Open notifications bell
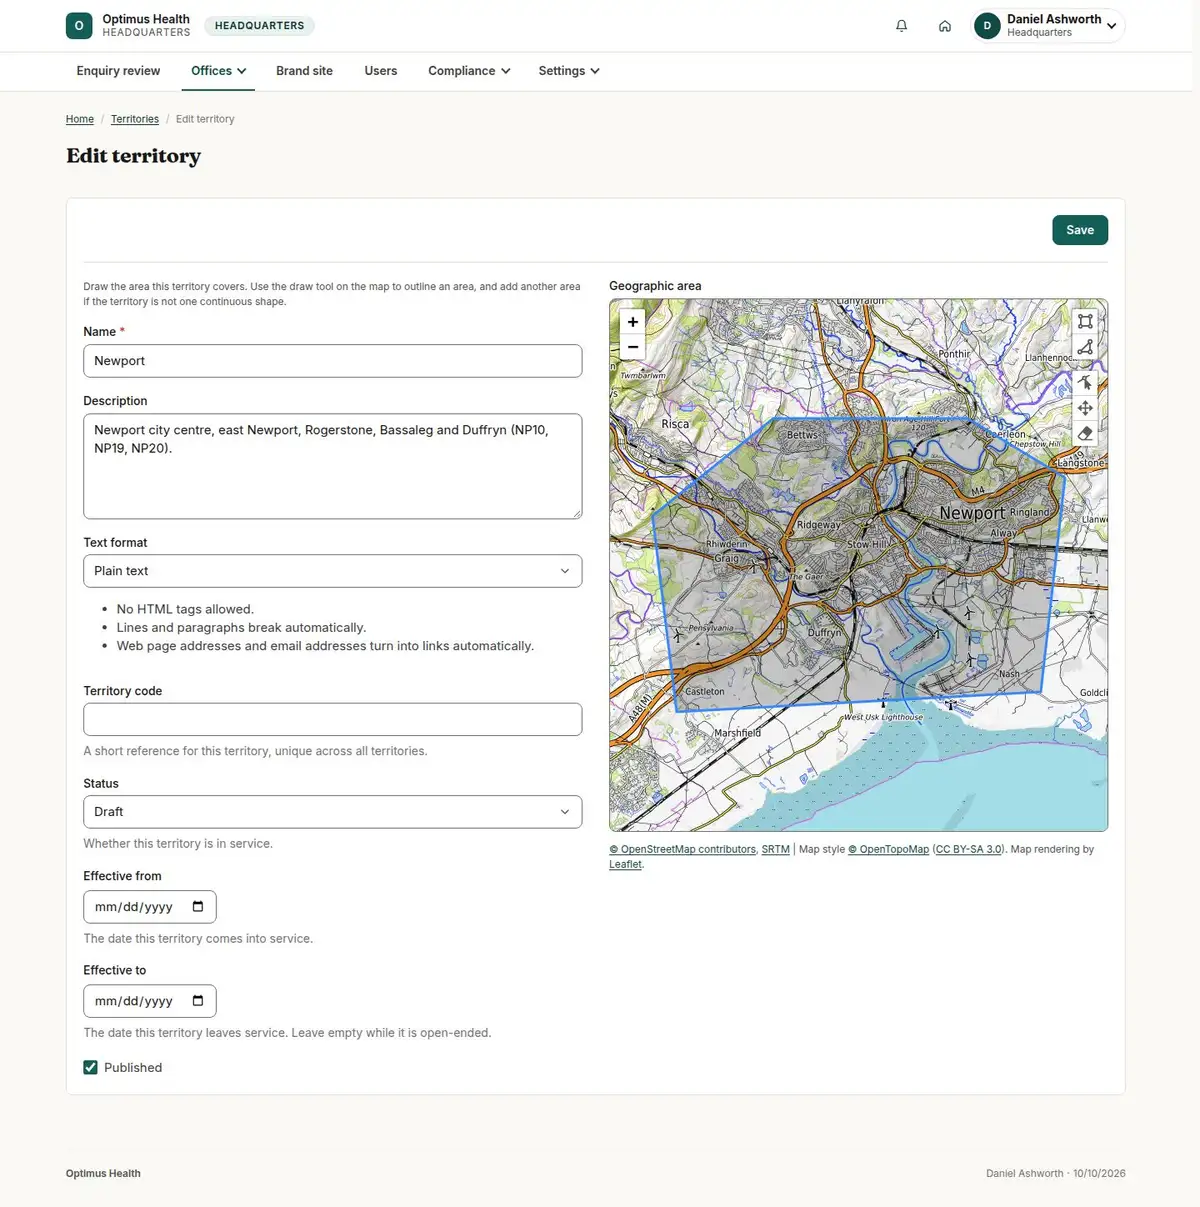Image resolution: width=1200 pixels, height=1207 pixels. click(901, 26)
